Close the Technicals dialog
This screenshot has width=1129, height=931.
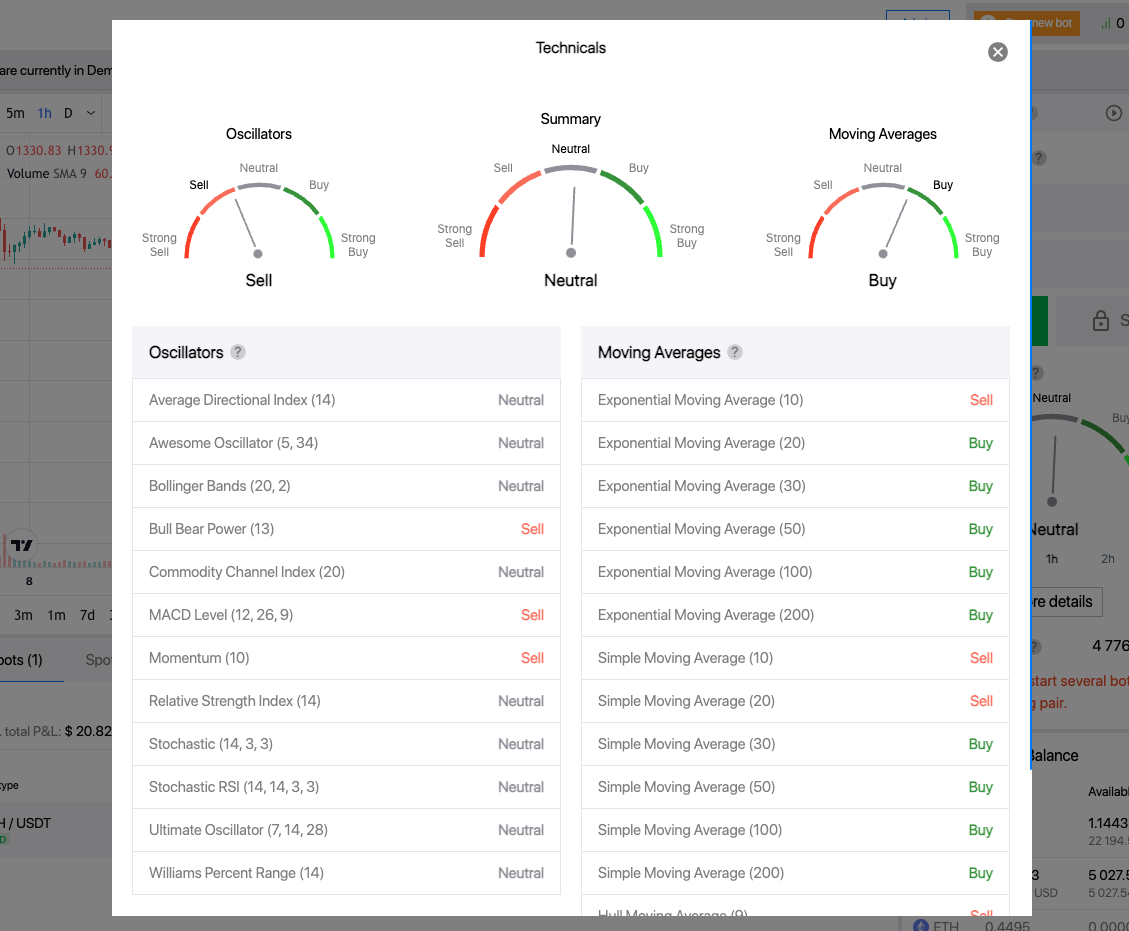[x=997, y=52]
